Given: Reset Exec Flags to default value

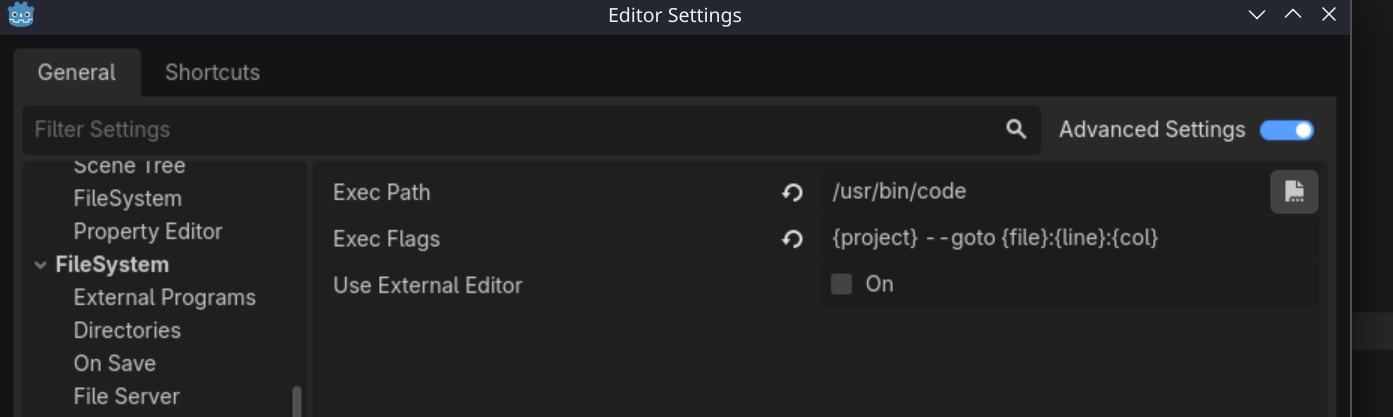Looking at the screenshot, I should click(x=793, y=239).
